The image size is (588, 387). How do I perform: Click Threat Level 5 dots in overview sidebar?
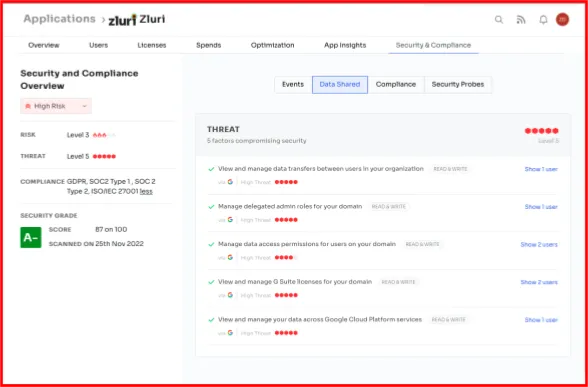click(104, 156)
